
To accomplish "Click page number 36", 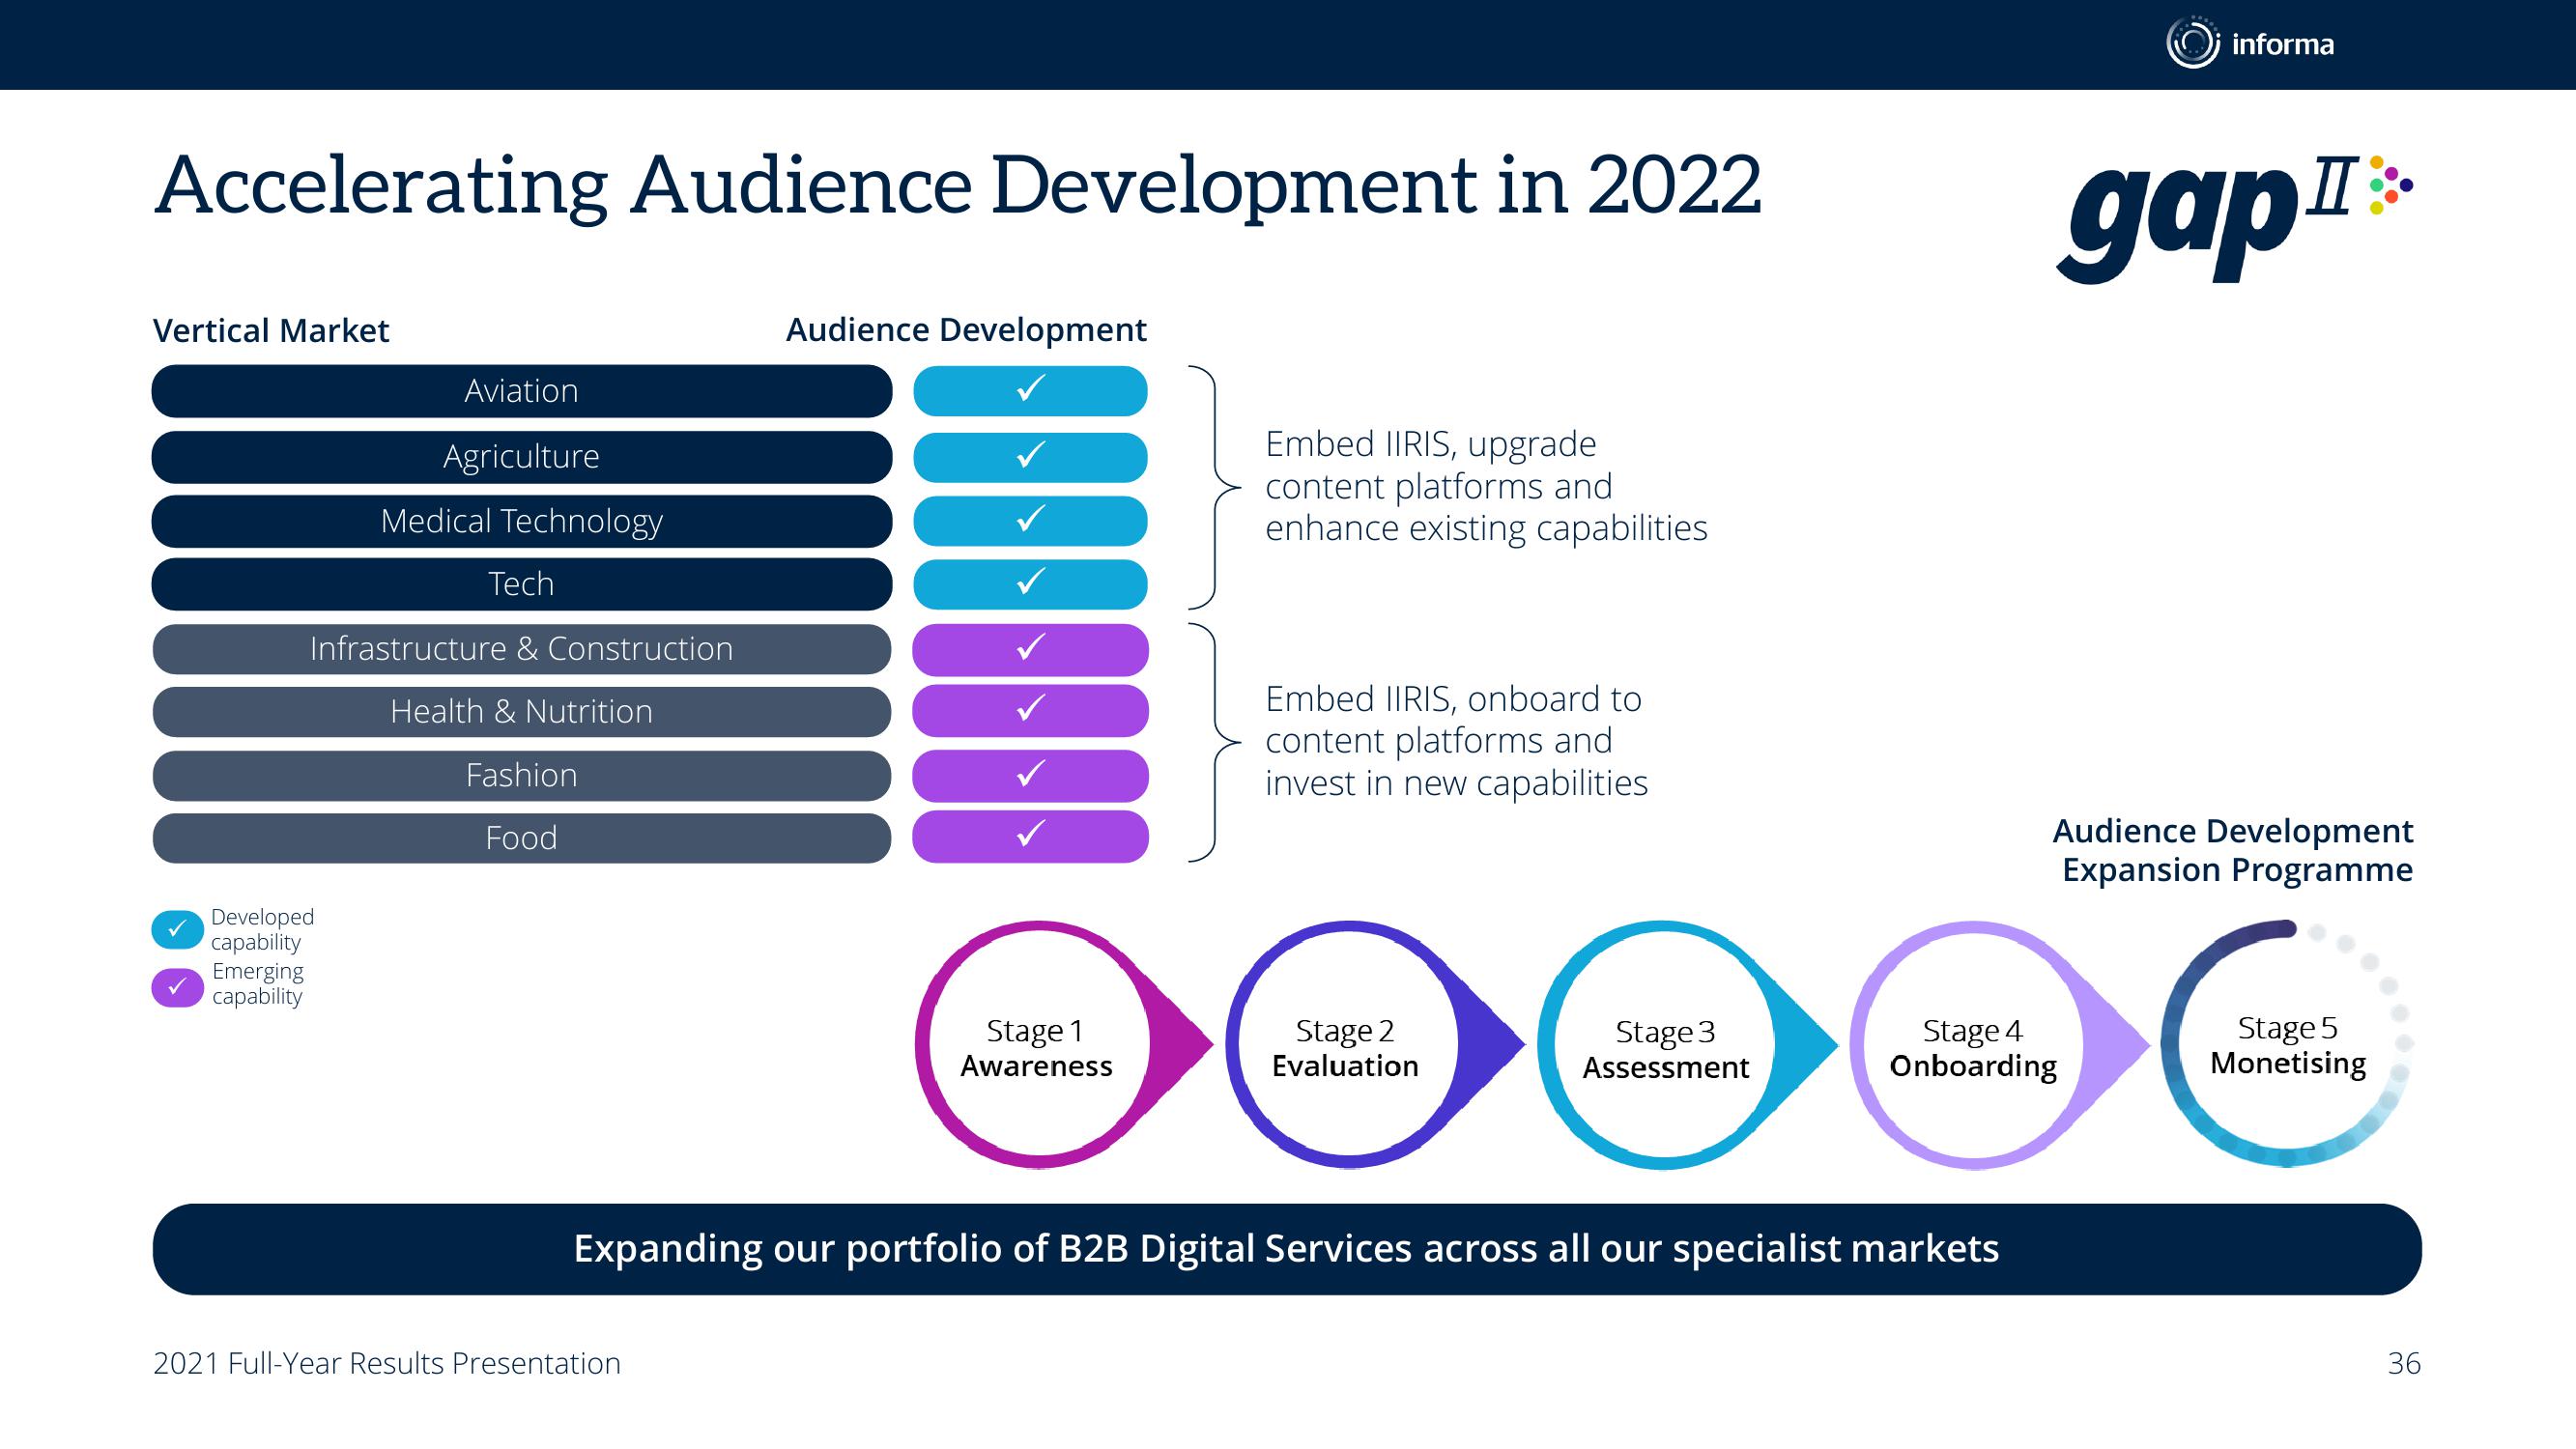I will tap(2404, 1364).
